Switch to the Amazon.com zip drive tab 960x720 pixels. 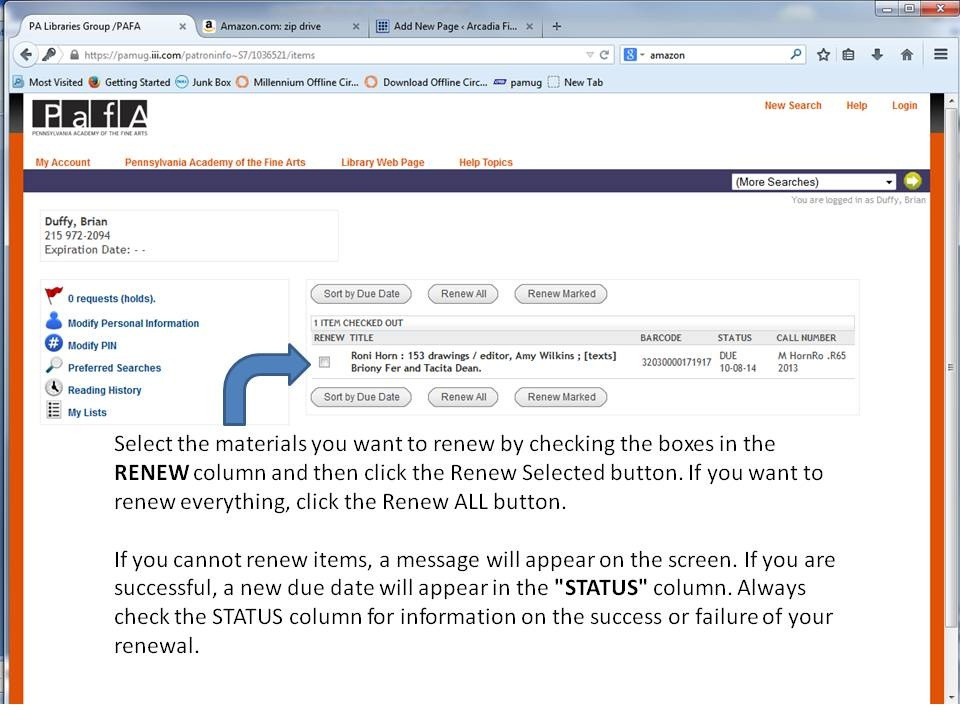click(271, 27)
